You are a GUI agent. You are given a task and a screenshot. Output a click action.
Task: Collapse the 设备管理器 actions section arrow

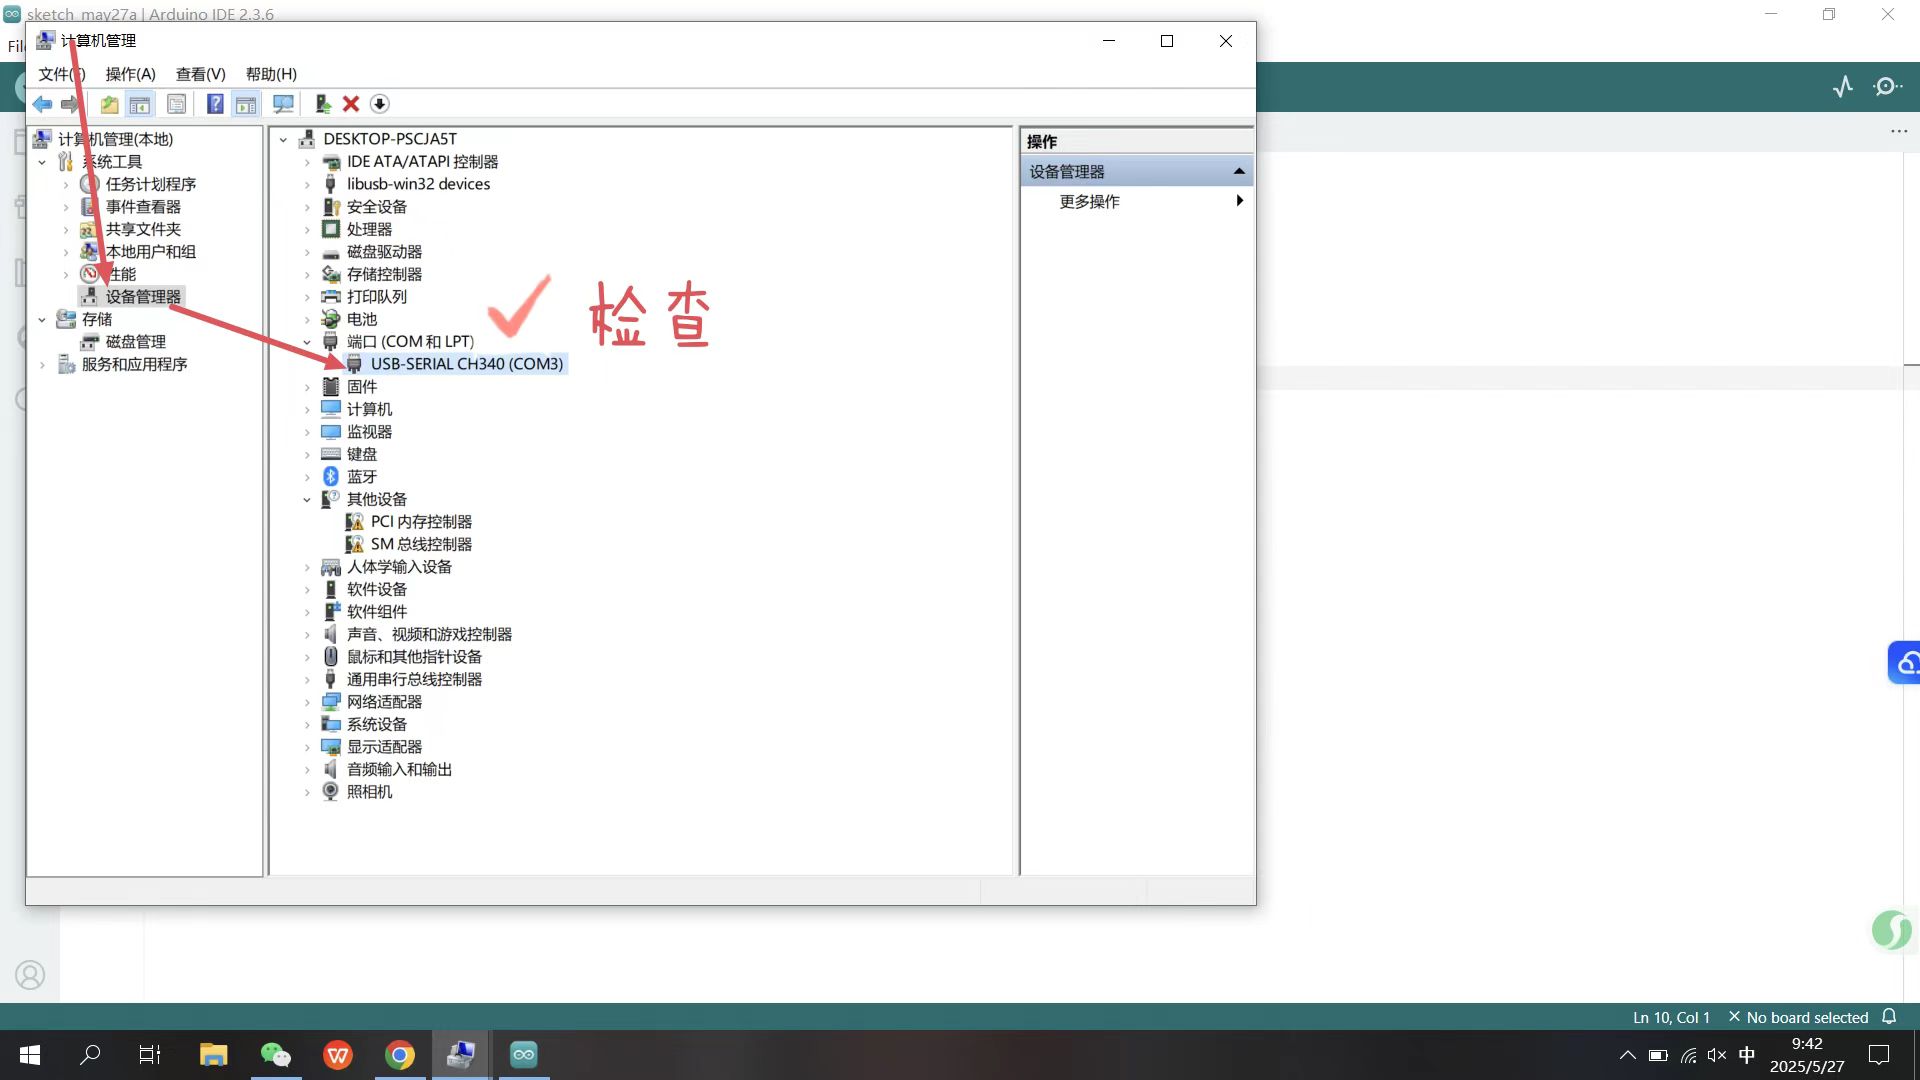tap(1239, 172)
